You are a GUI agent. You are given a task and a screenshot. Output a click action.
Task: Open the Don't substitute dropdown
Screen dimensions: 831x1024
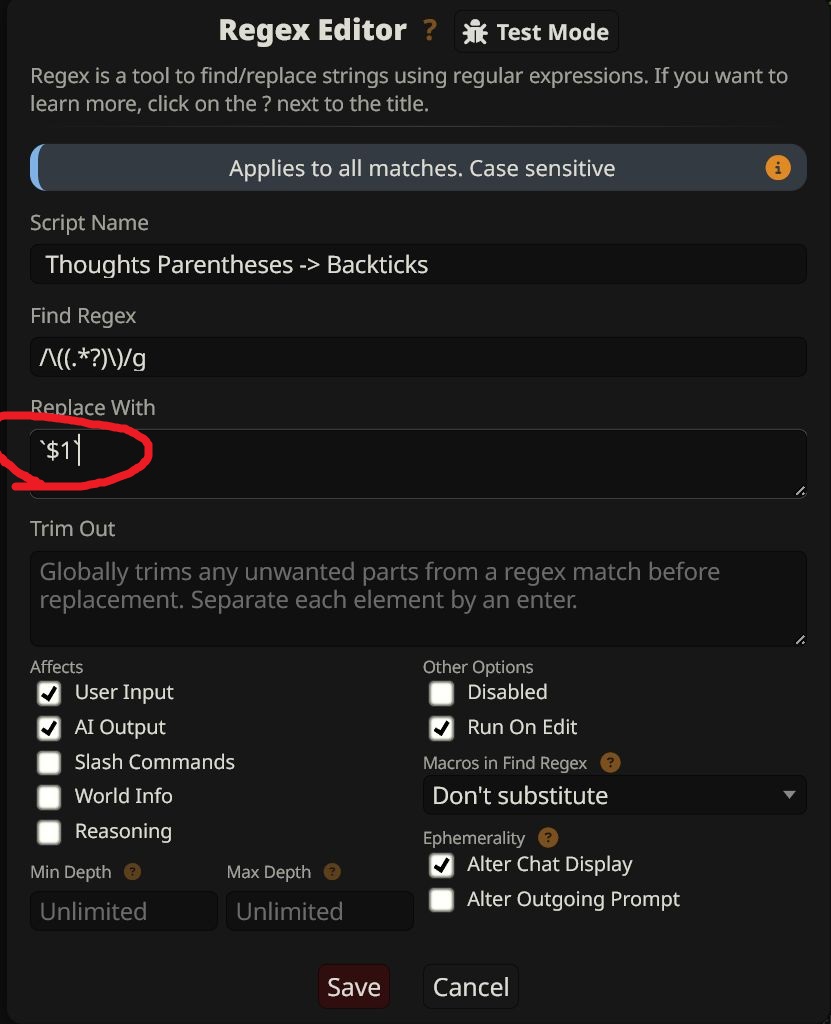(x=614, y=796)
